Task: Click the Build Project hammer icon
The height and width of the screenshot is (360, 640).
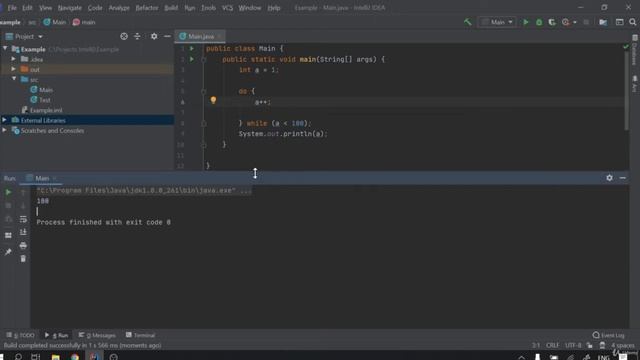Action: 468,22
